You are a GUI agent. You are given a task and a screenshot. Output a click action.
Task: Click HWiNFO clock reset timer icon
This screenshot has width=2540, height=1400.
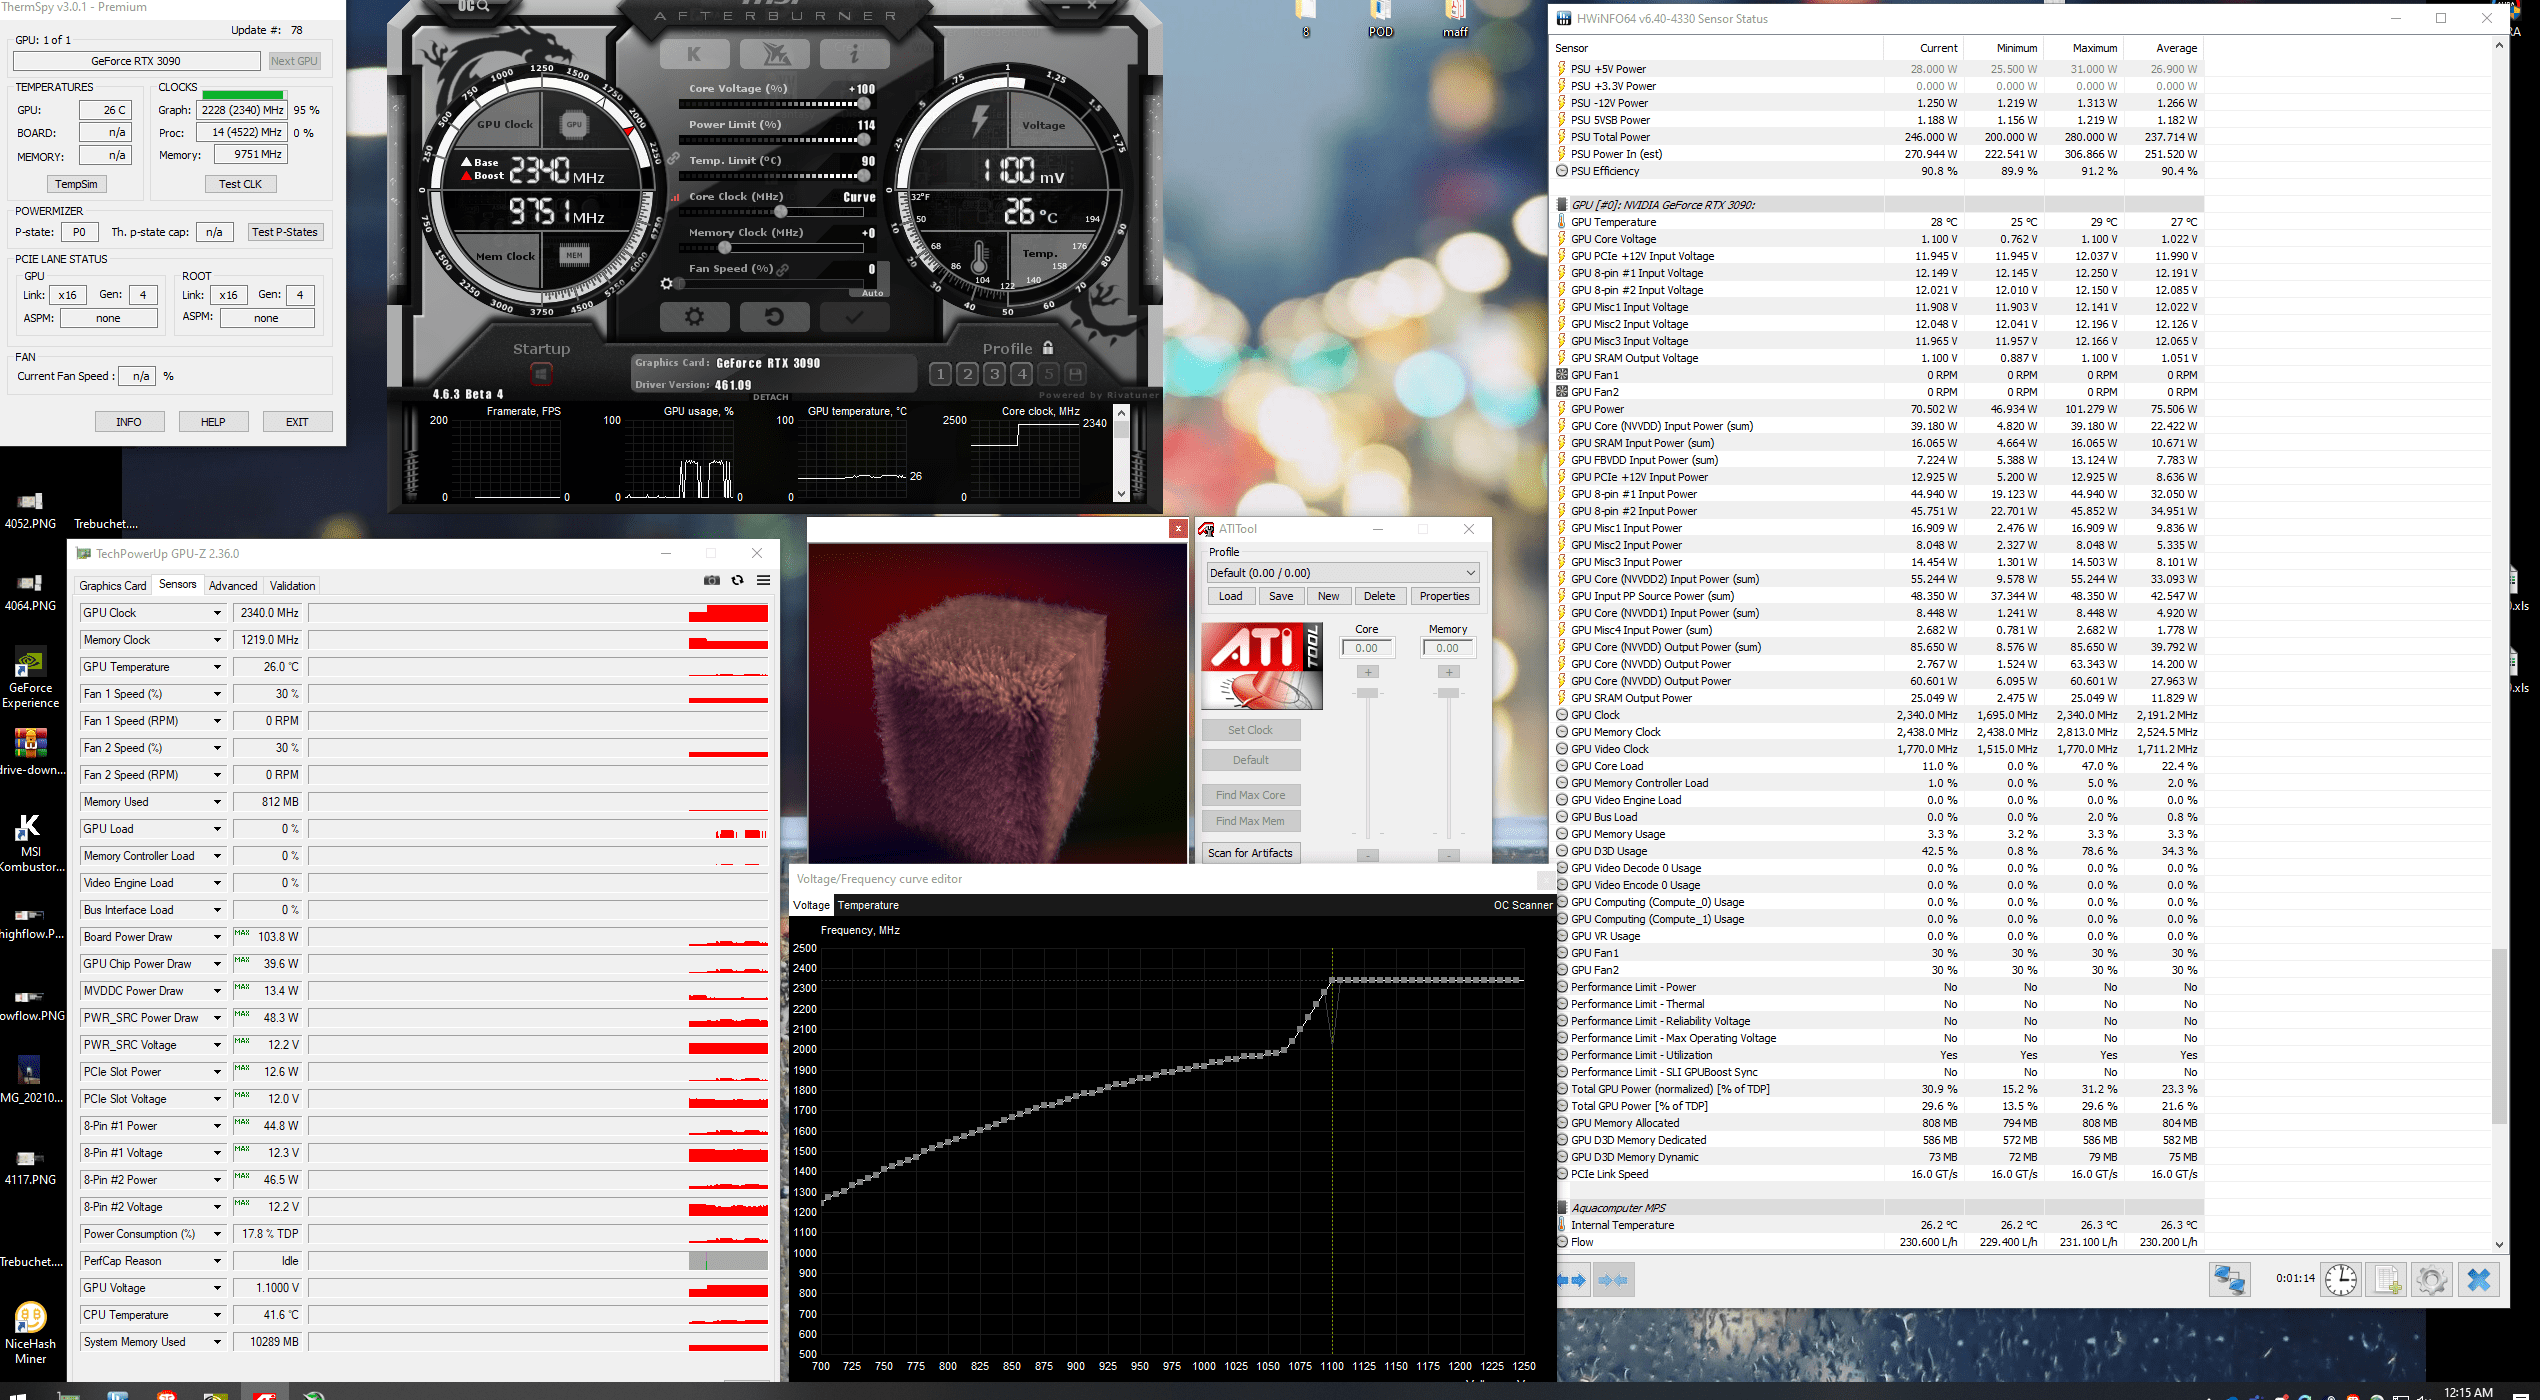pos(2340,1279)
